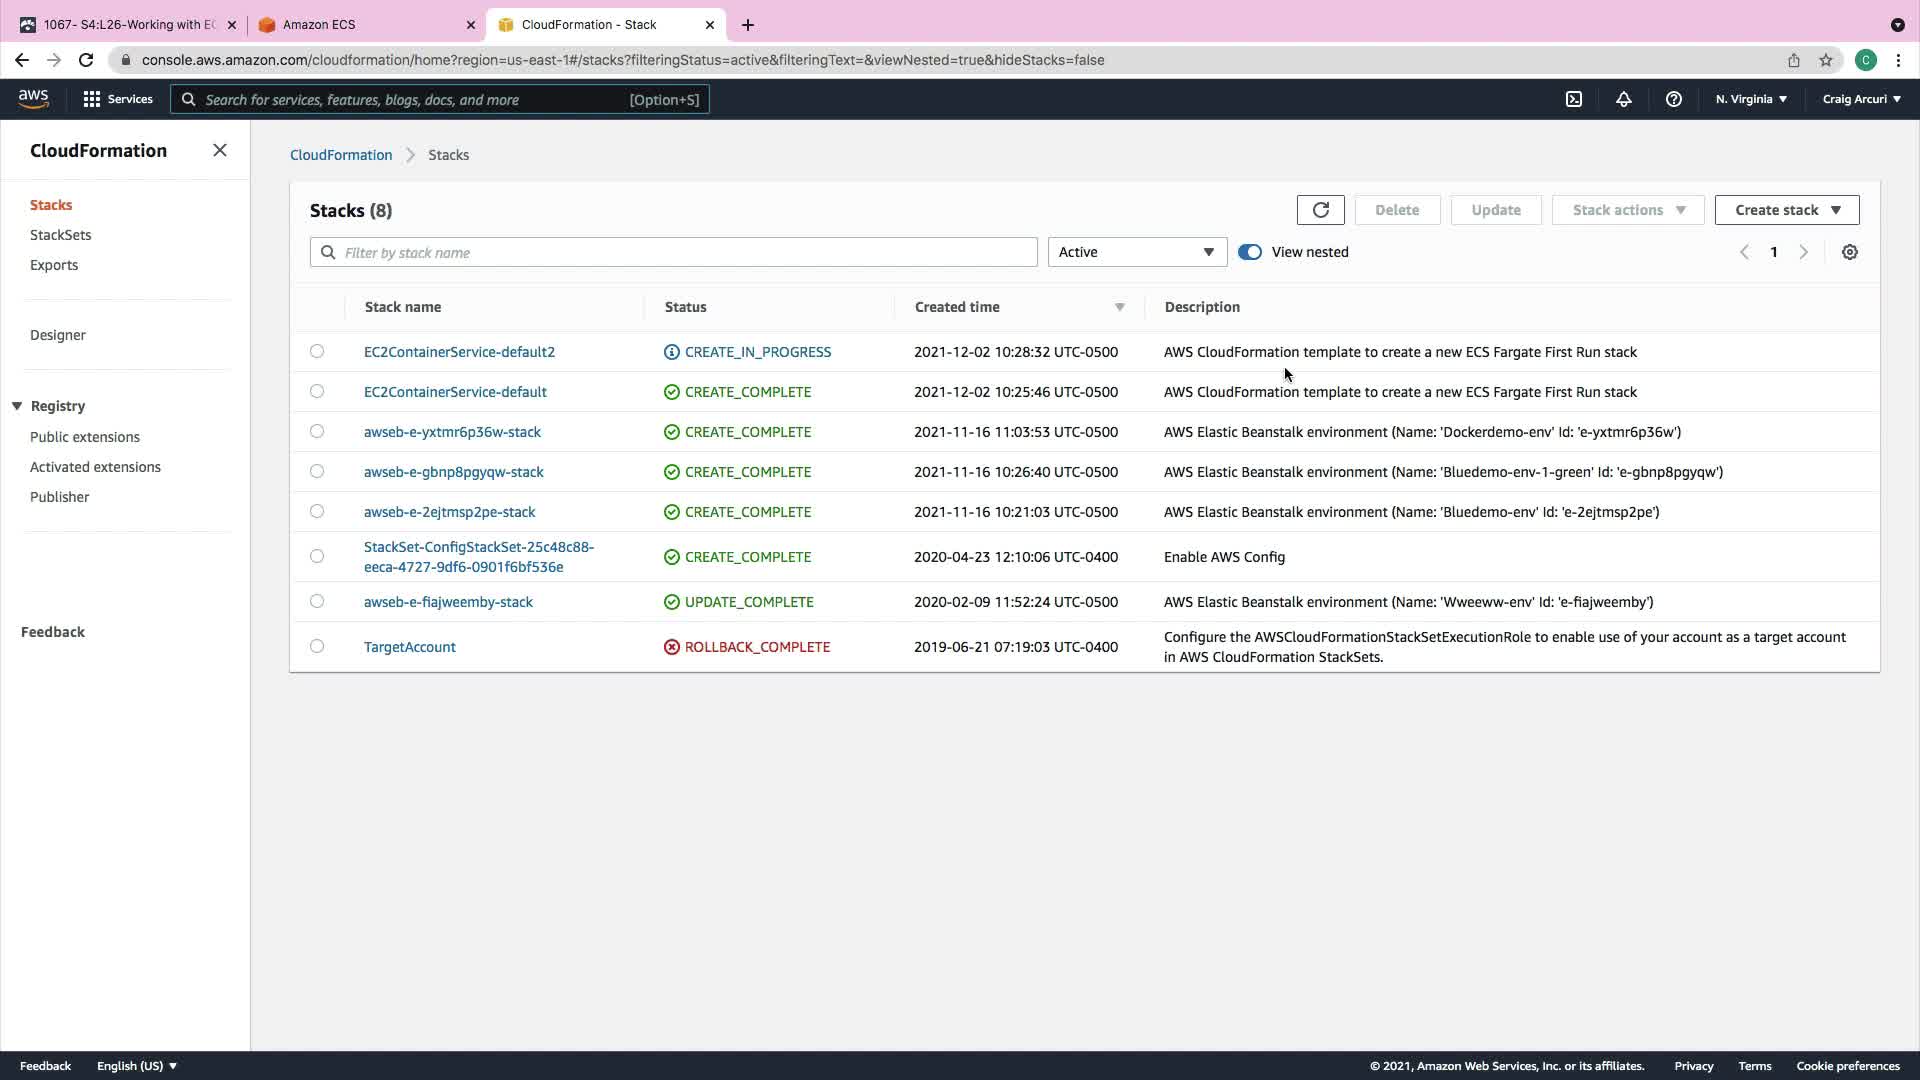
Task: Open AWS CloudShell icon in header
Action: coord(1573,99)
